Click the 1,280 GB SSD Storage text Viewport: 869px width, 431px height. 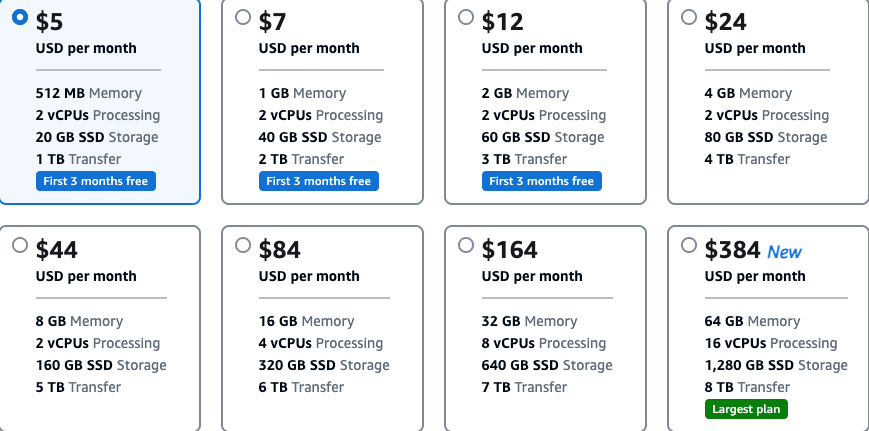[776, 365]
